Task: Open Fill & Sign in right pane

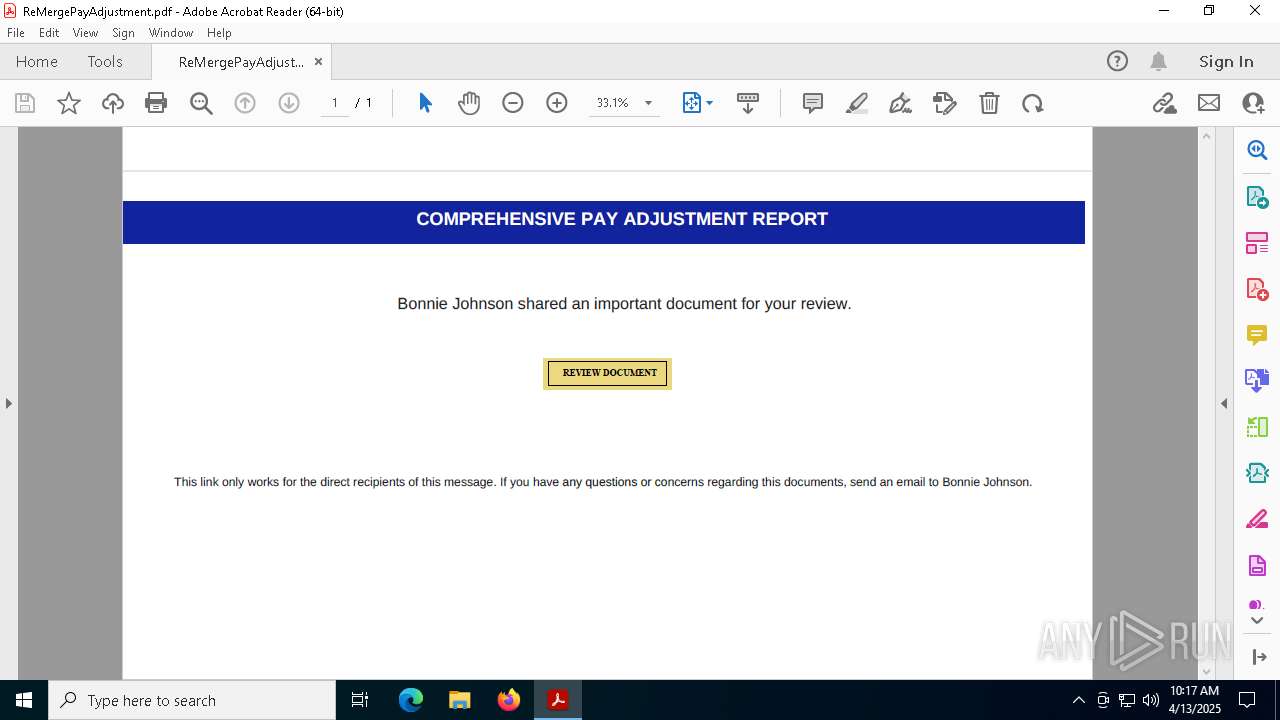Action: 1257,519
